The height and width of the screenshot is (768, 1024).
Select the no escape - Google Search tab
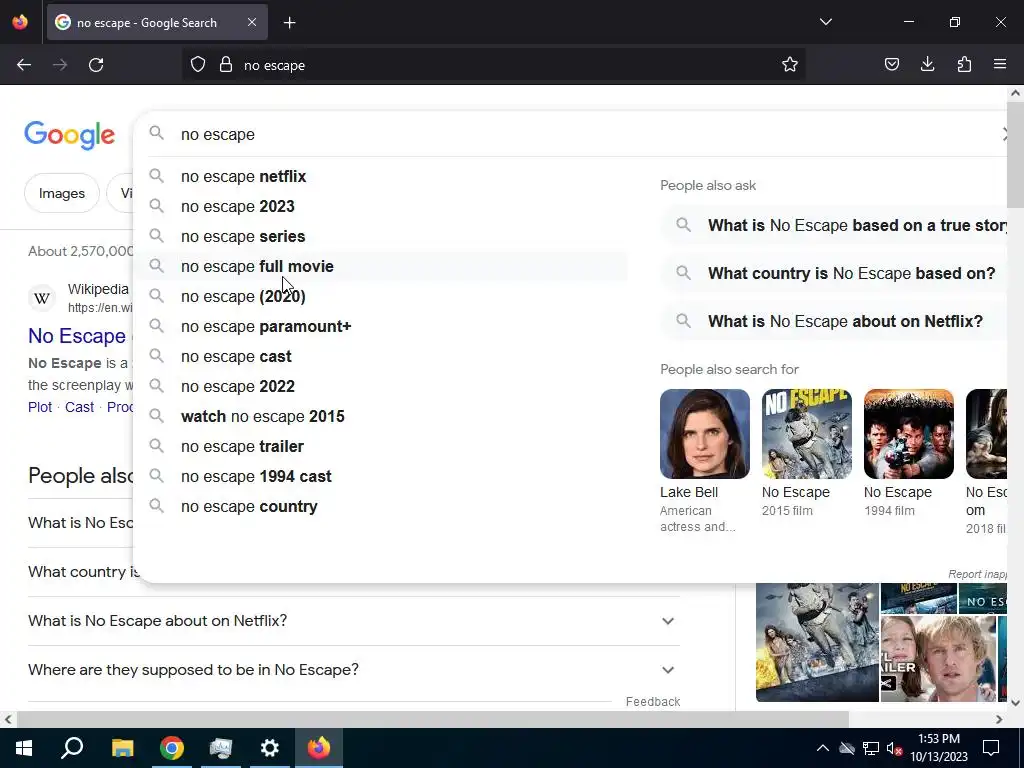pyautogui.click(x=157, y=23)
